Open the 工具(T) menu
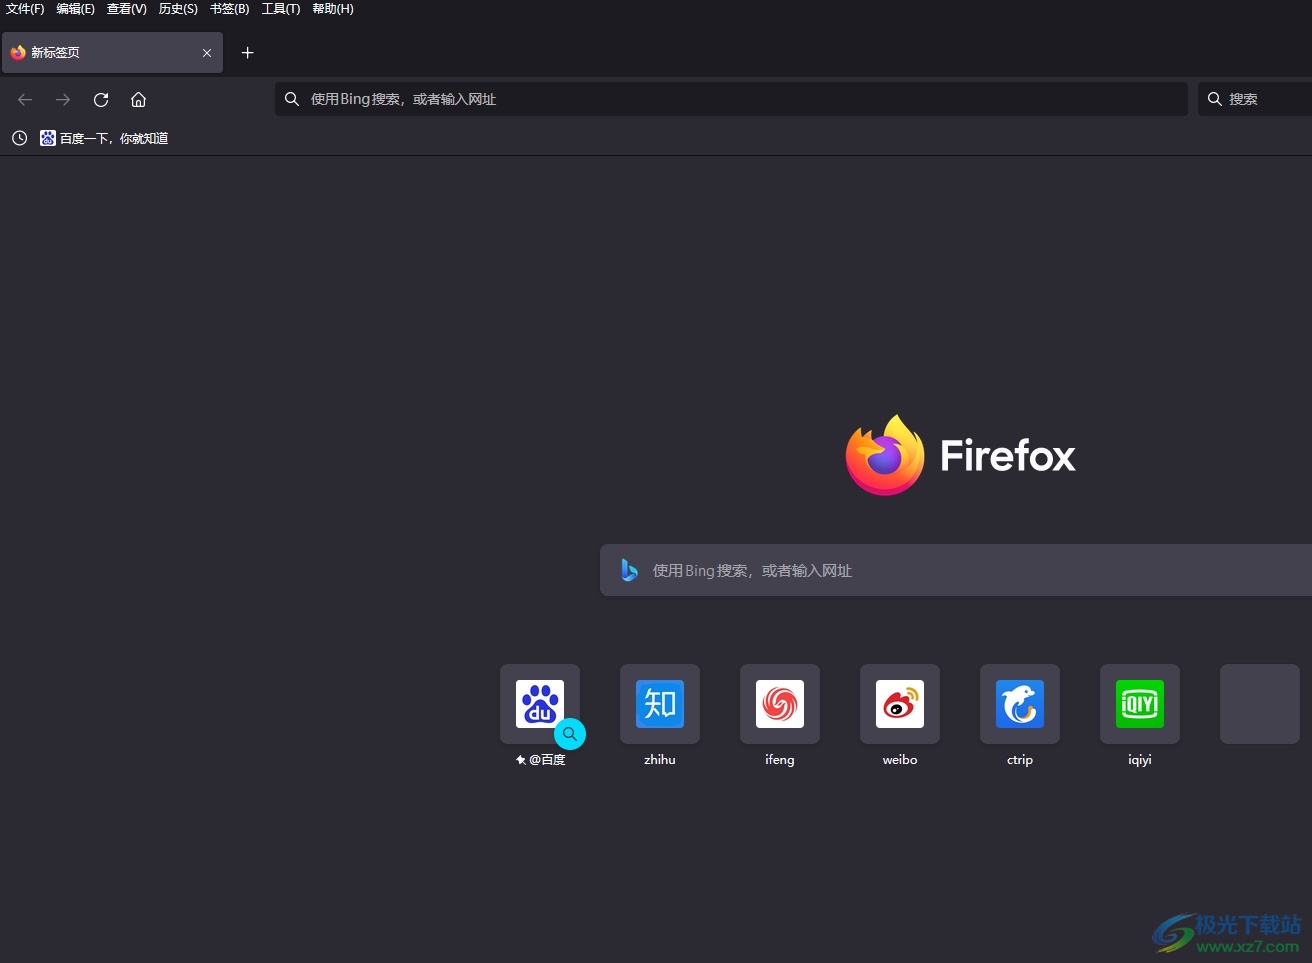This screenshot has width=1312, height=963. pyautogui.click(x=281, y=9)
